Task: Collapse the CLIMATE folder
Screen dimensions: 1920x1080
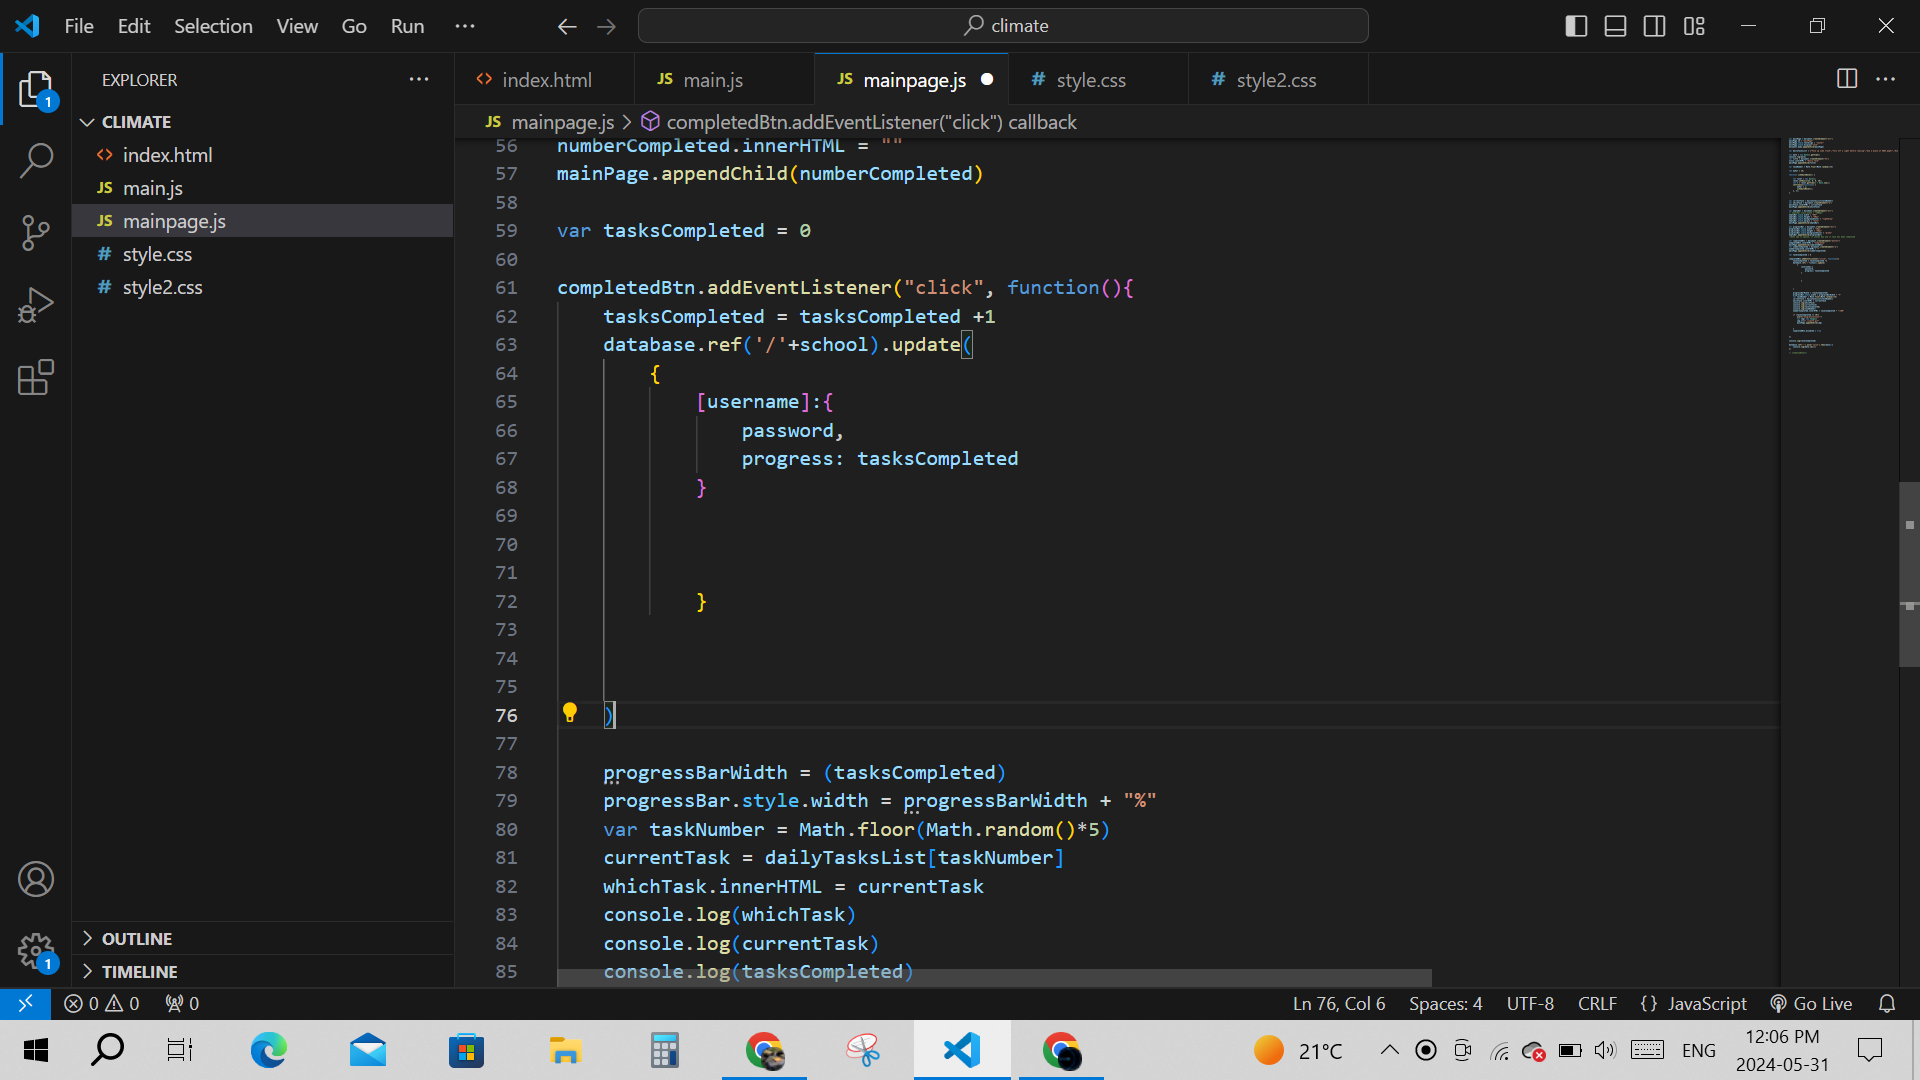Action: 136,122
